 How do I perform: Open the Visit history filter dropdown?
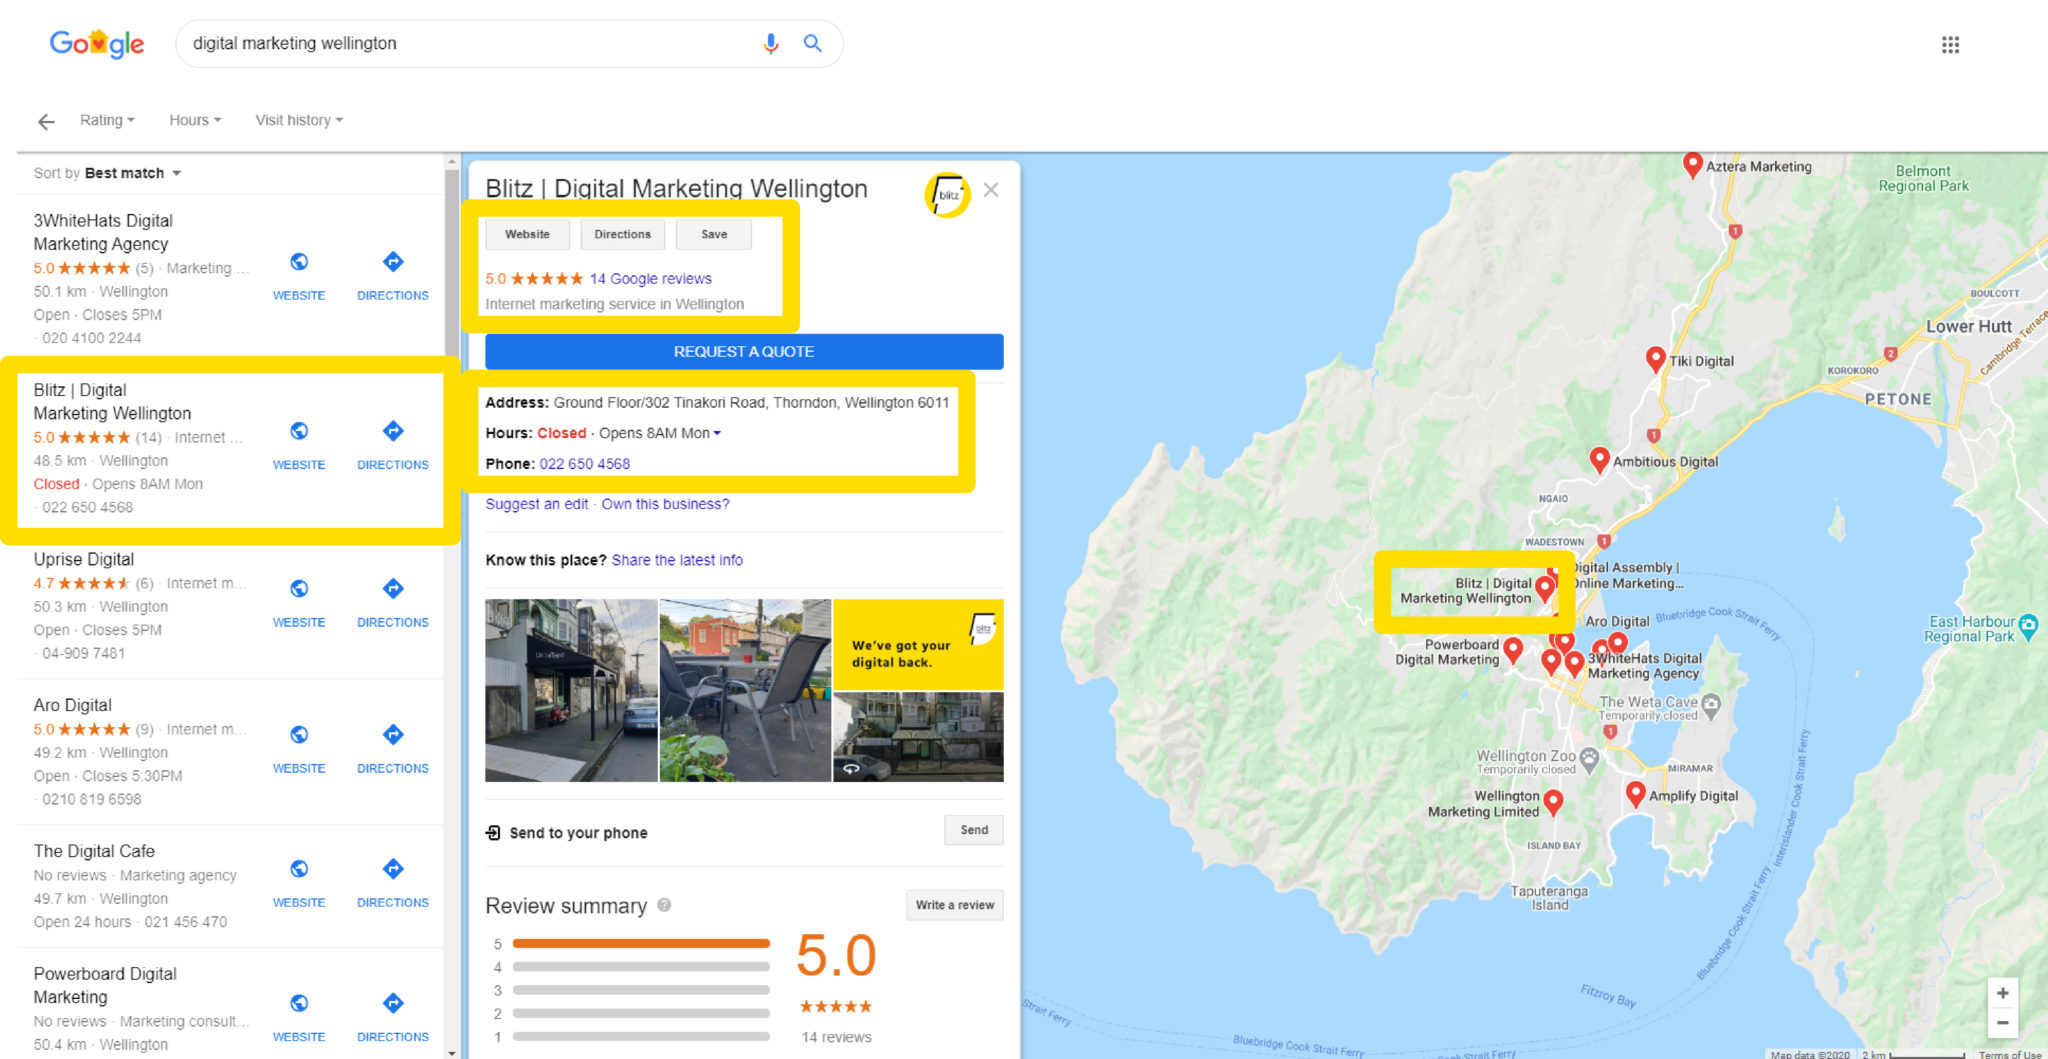pos(299,120)
